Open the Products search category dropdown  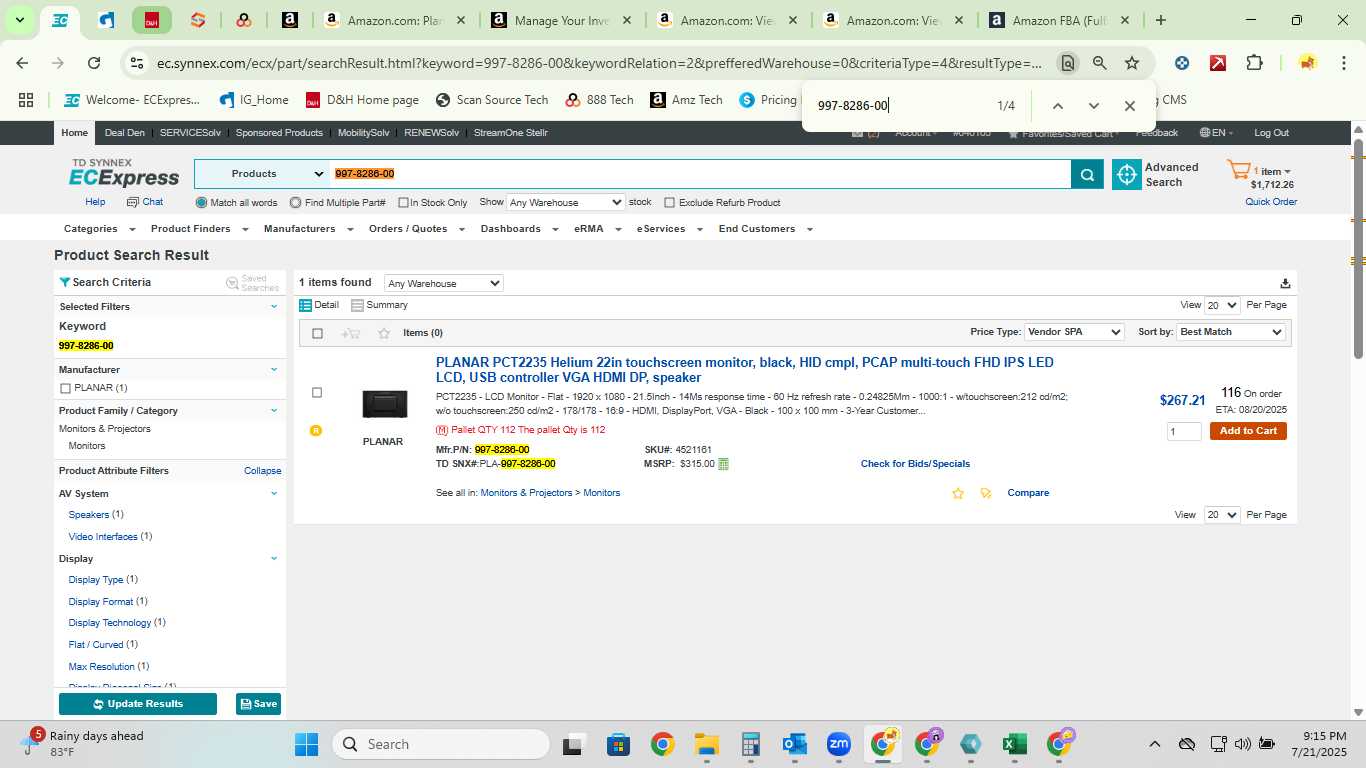click(263, 174)
